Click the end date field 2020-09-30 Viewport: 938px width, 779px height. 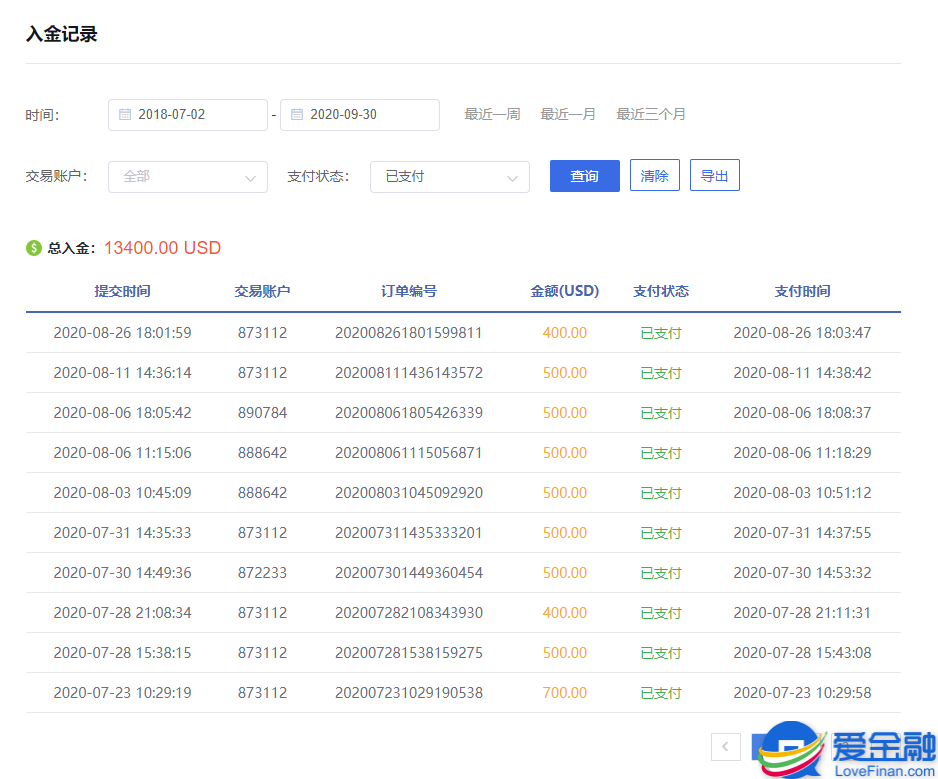pos(360,115)
